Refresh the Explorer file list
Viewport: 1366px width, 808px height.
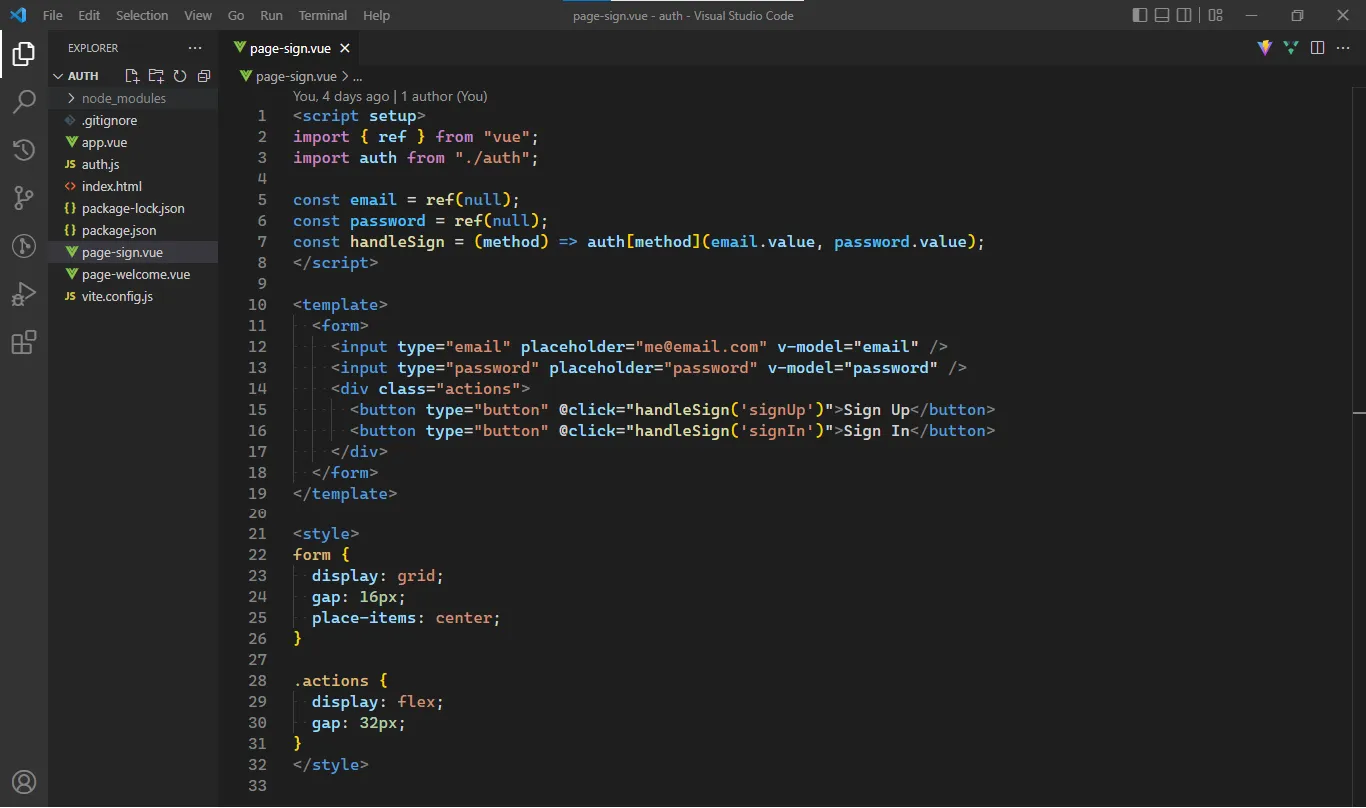pos(180,75)
